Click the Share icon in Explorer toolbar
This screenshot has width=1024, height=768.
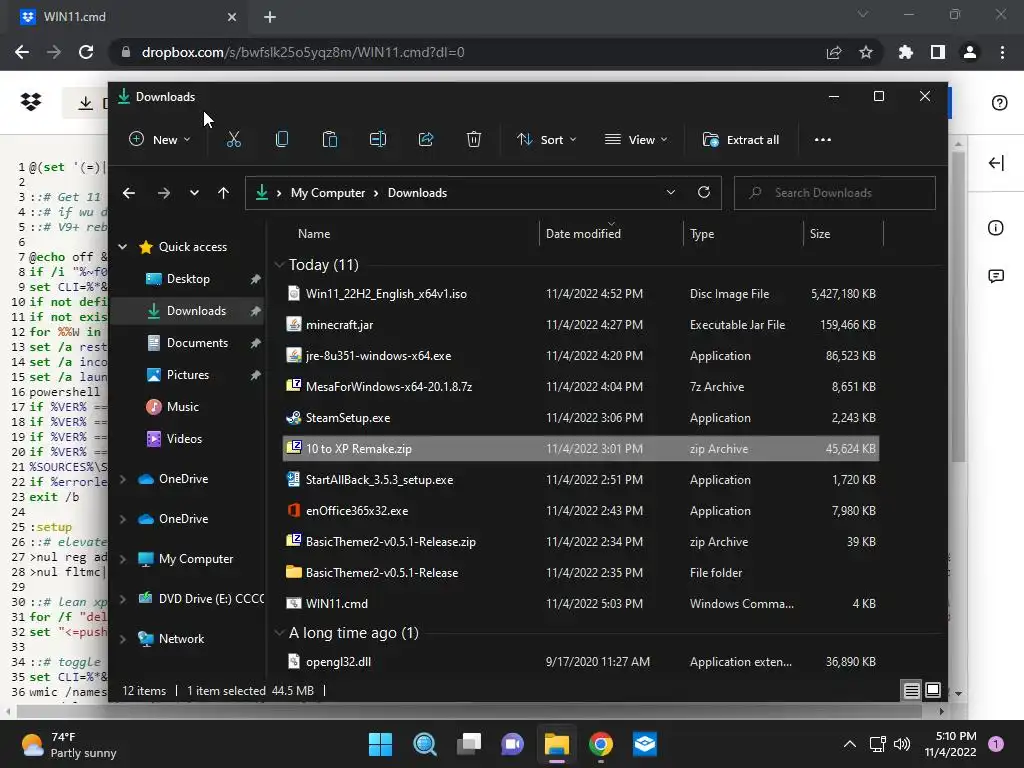pos(426,139)
